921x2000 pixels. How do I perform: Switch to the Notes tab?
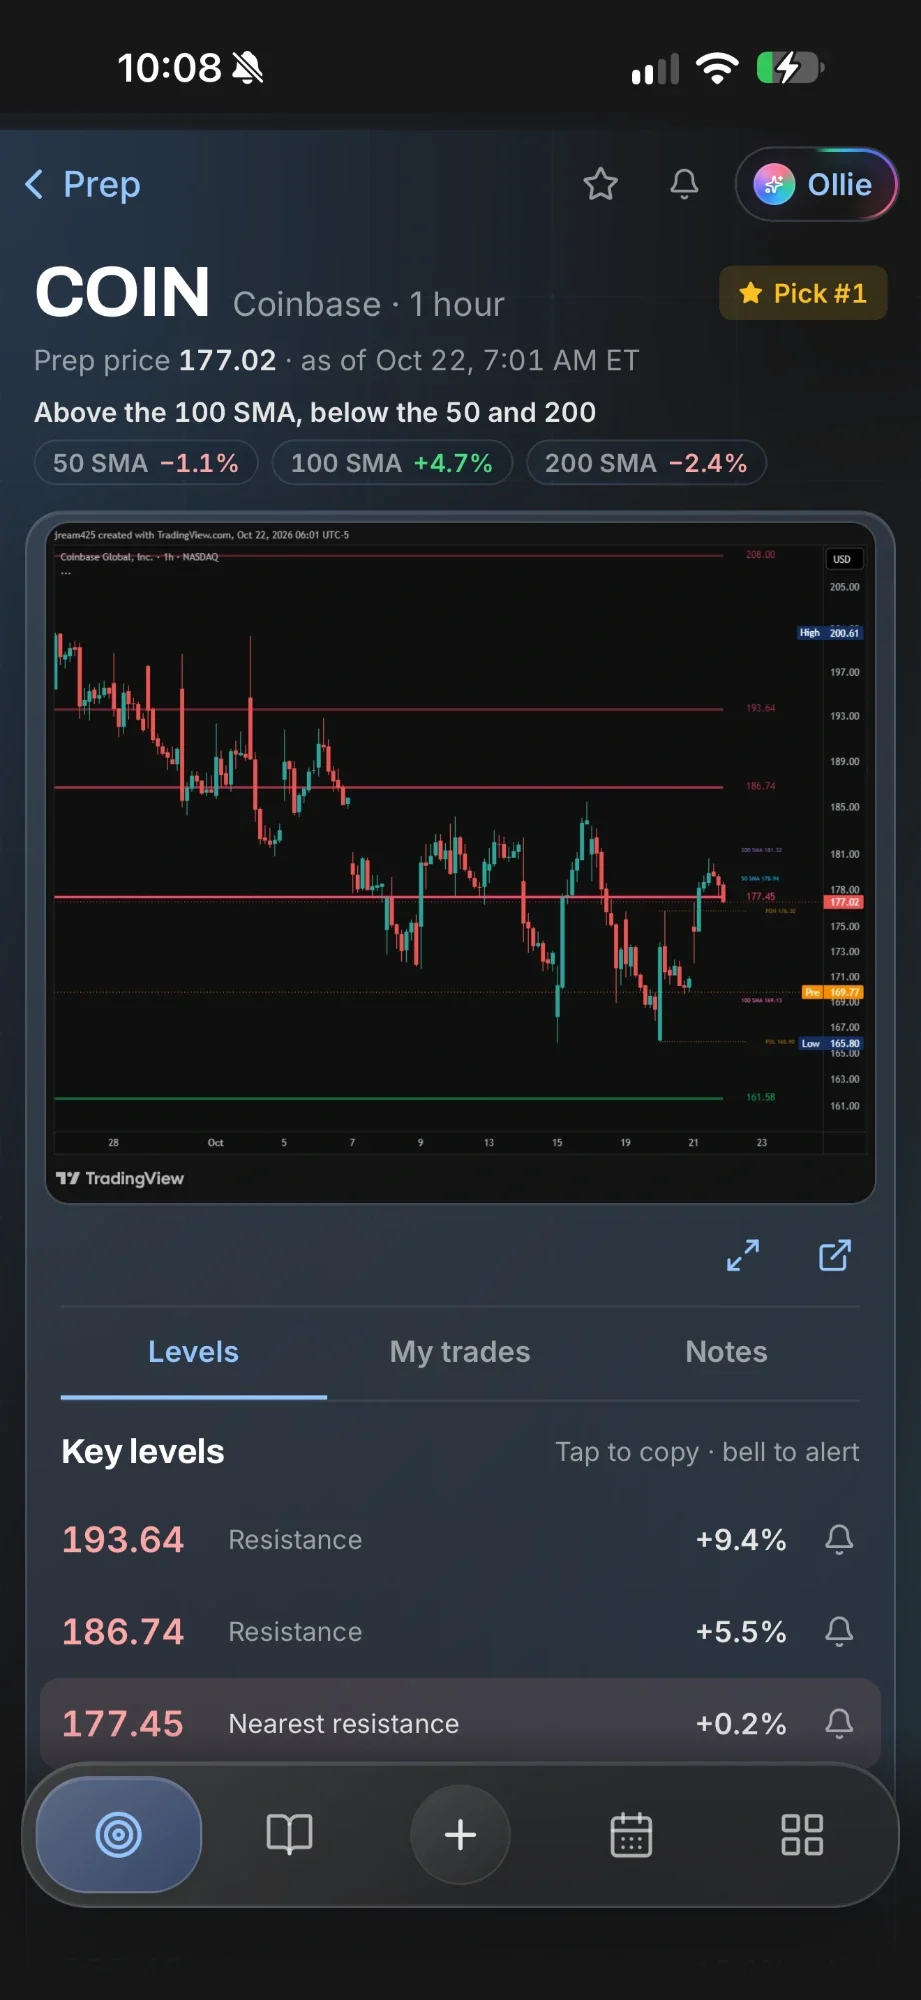pyautogui.click(x=726, y=1352)
